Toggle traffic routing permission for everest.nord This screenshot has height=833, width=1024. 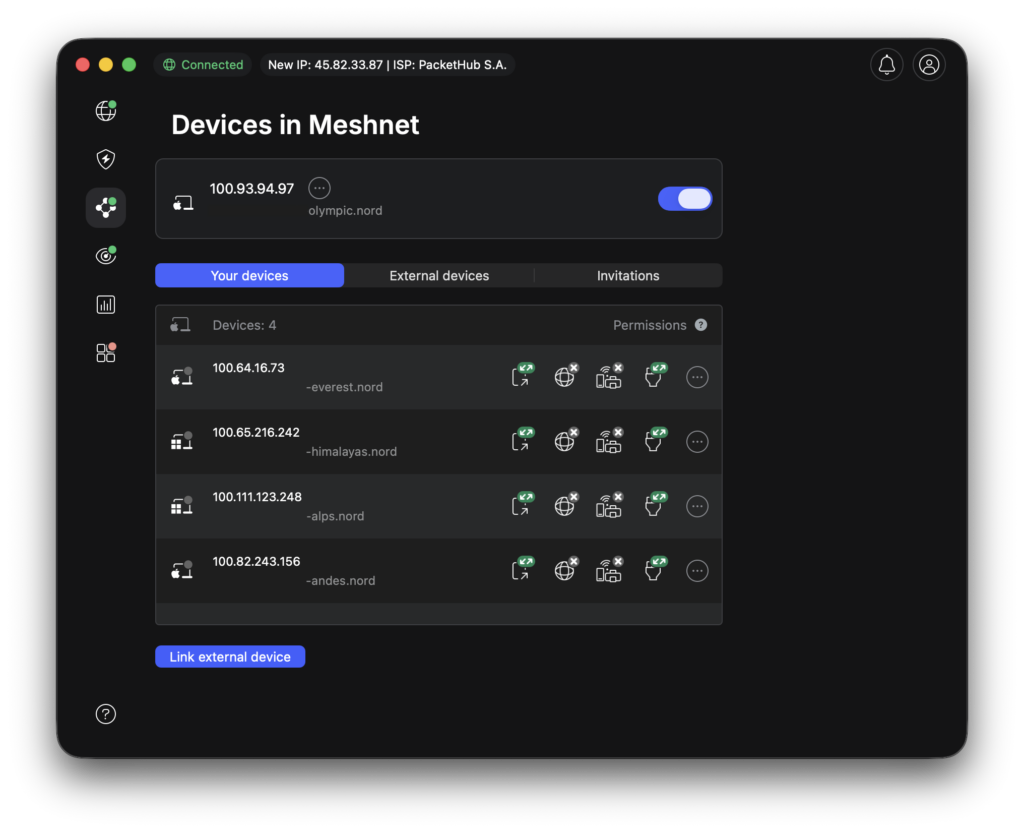(x=566, y=375)
